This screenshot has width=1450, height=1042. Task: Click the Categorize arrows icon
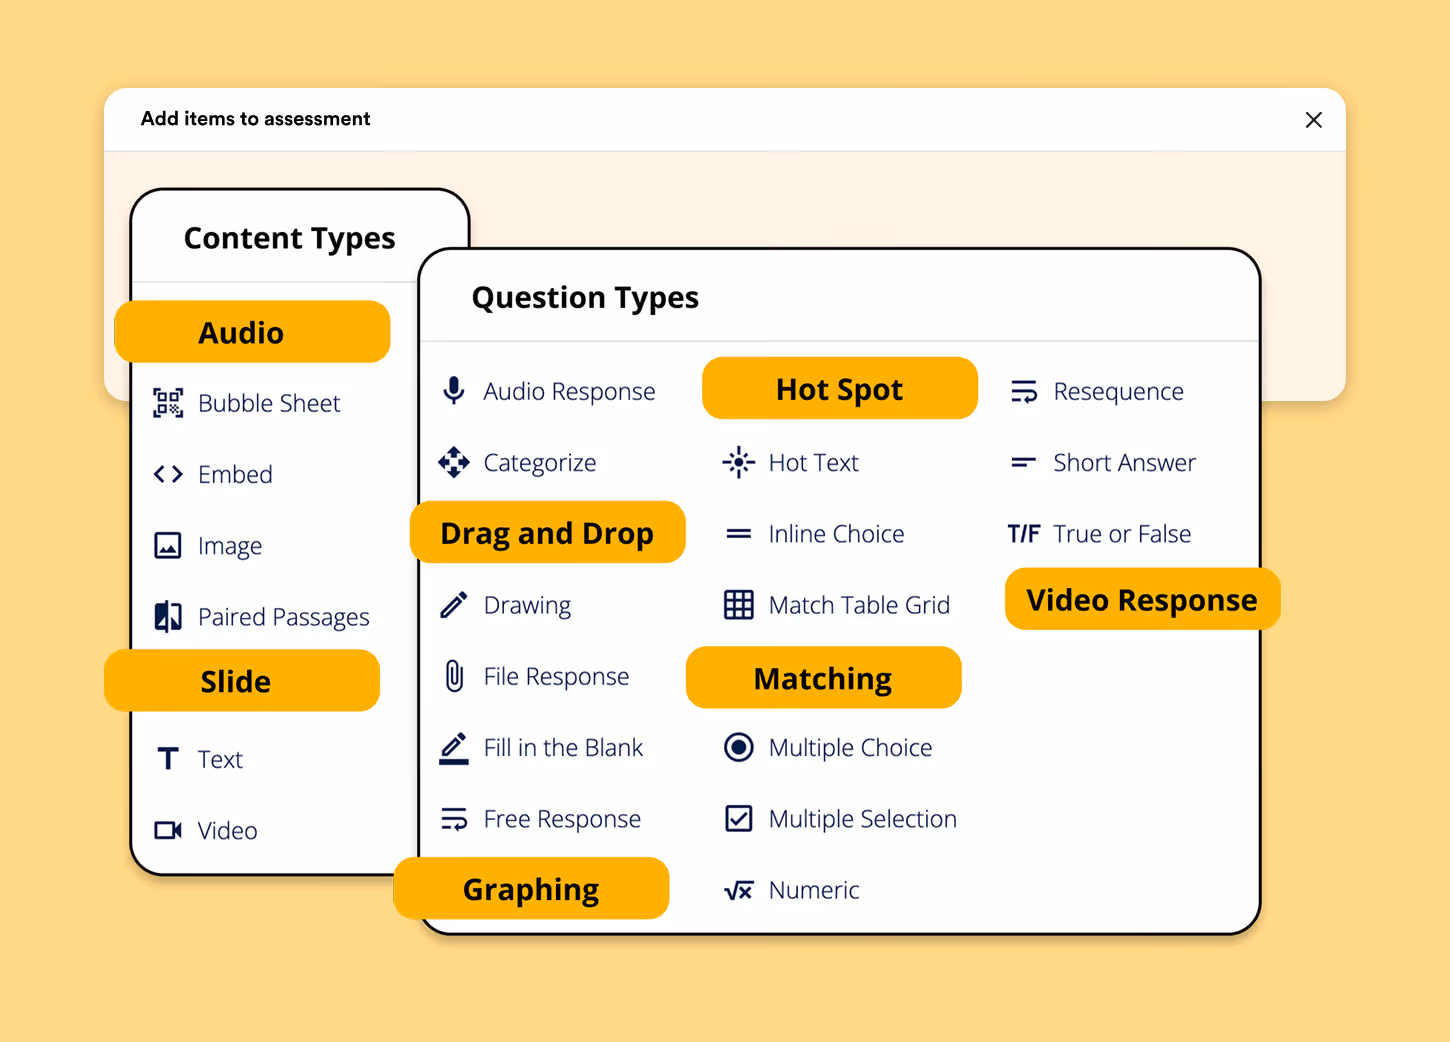454,462
